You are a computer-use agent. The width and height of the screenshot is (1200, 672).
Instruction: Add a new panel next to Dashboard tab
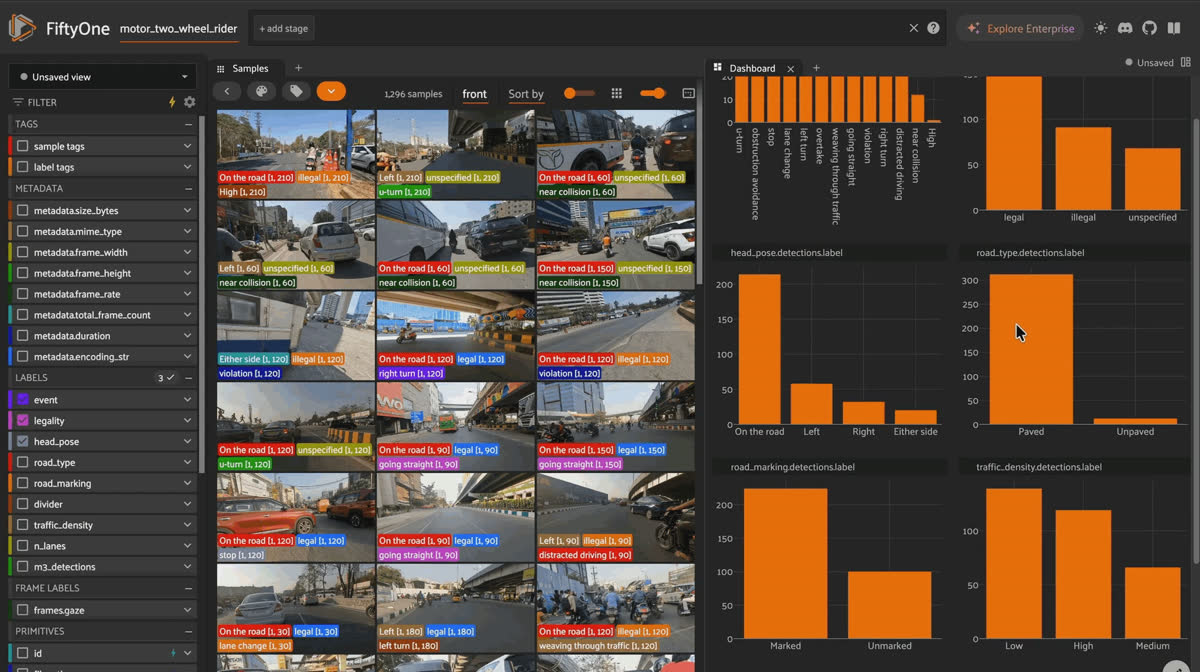(x=816, y=68)
